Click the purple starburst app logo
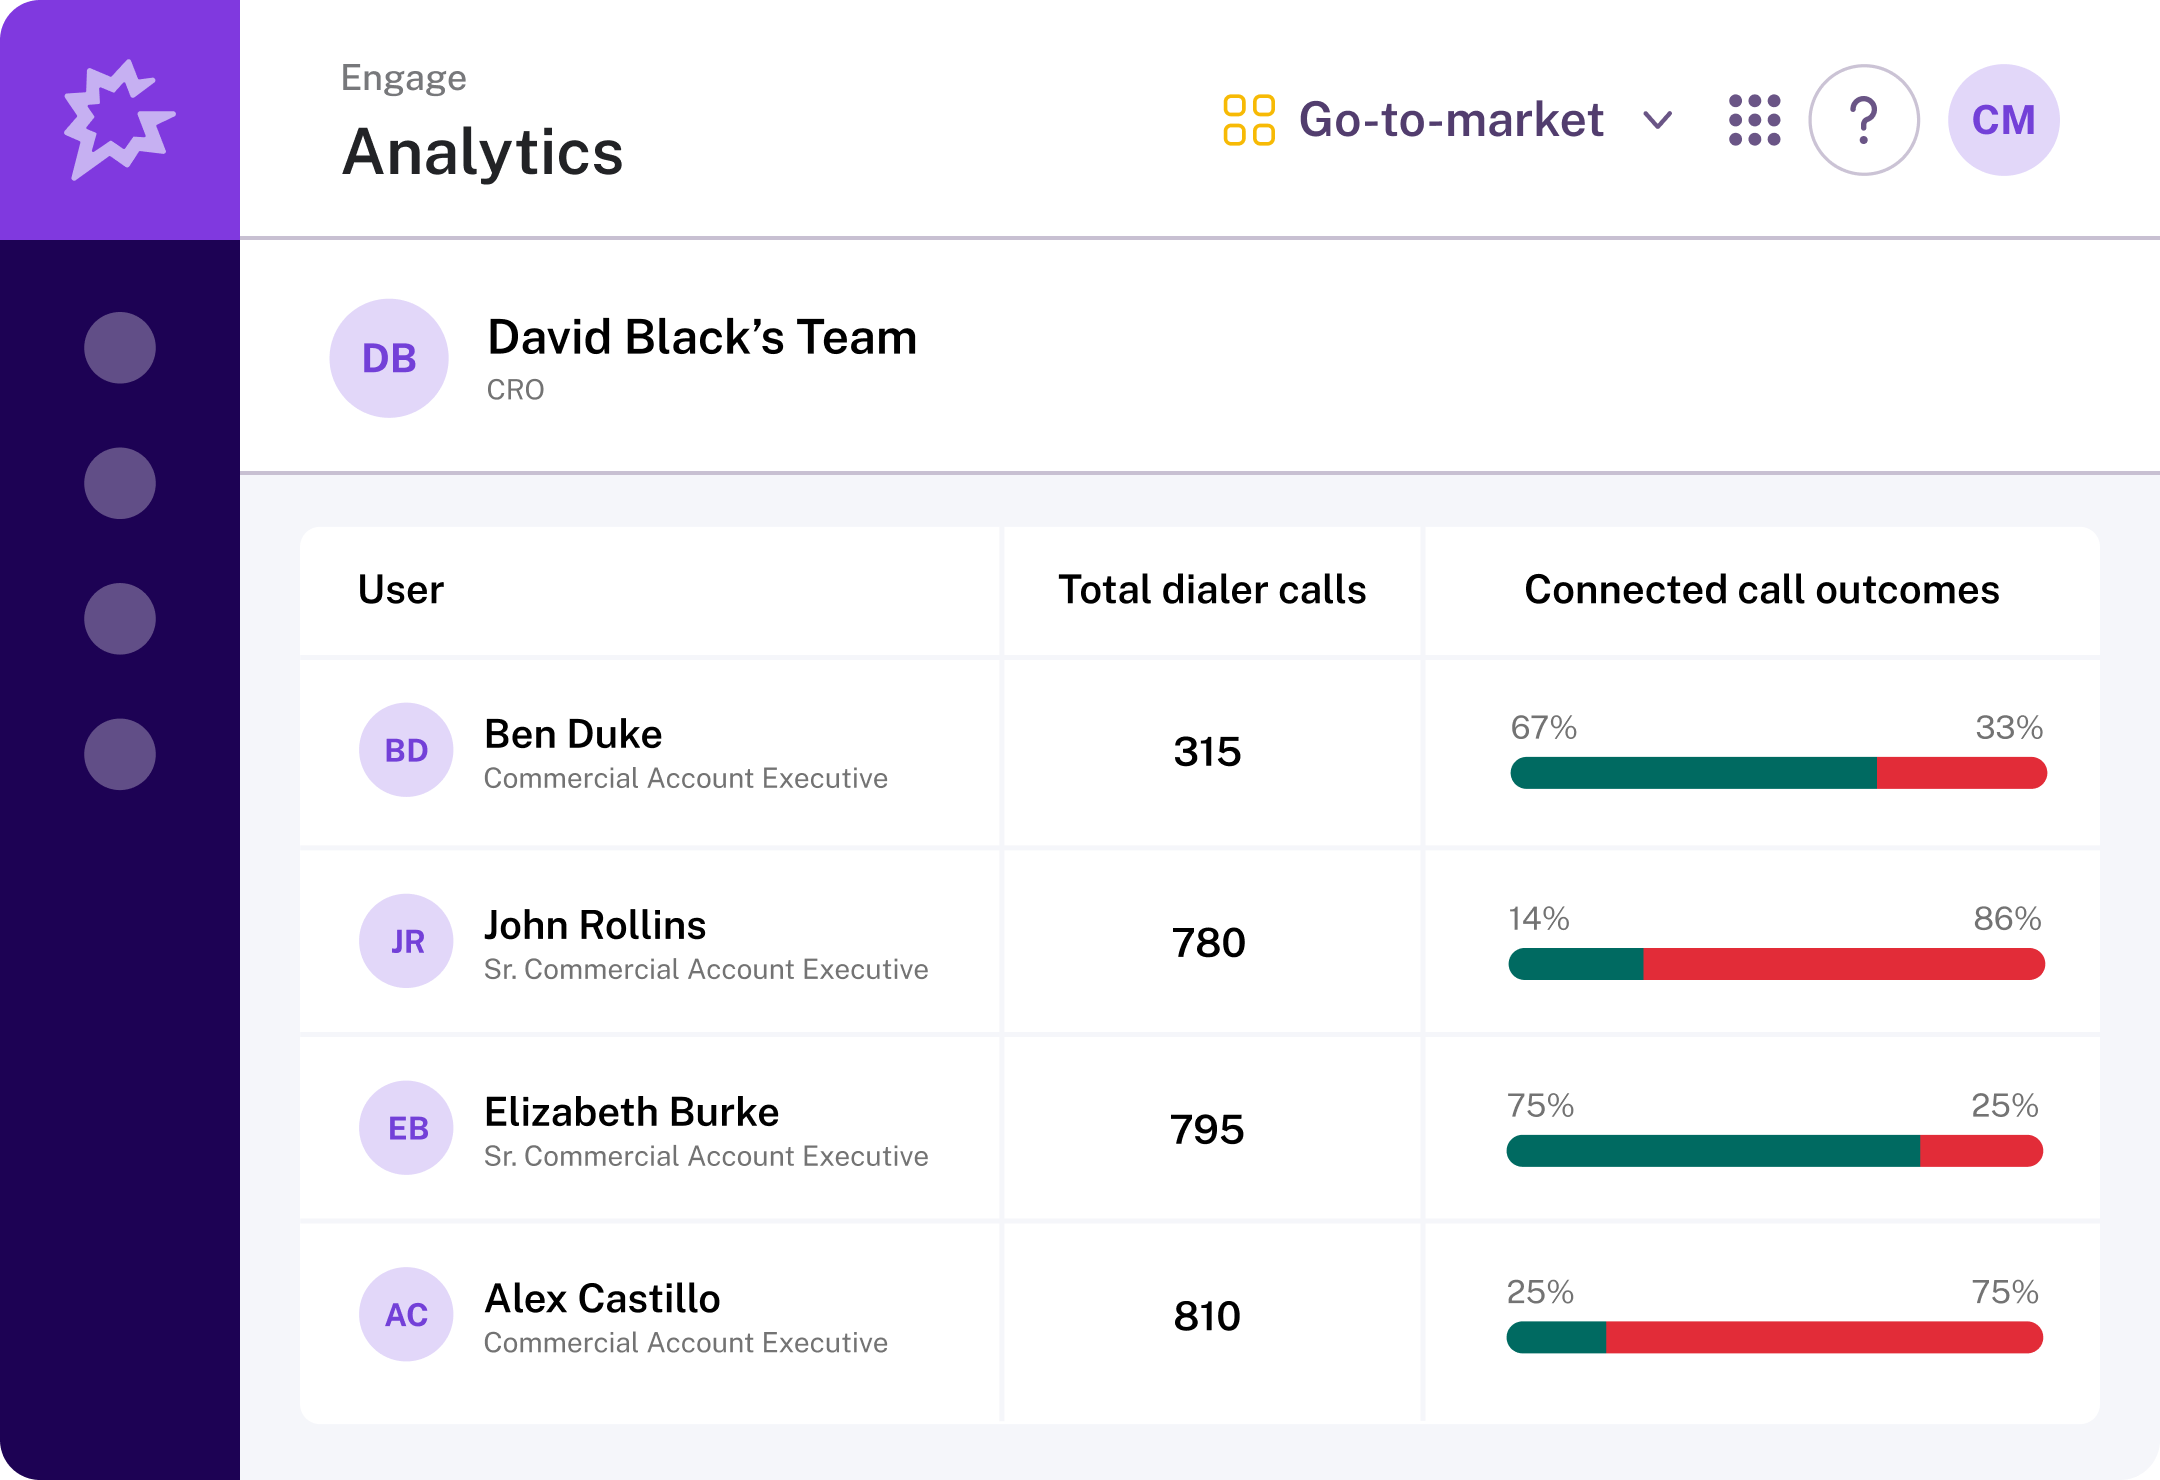Screen dimensions: 2160x1480 click(x=119, y=120)
